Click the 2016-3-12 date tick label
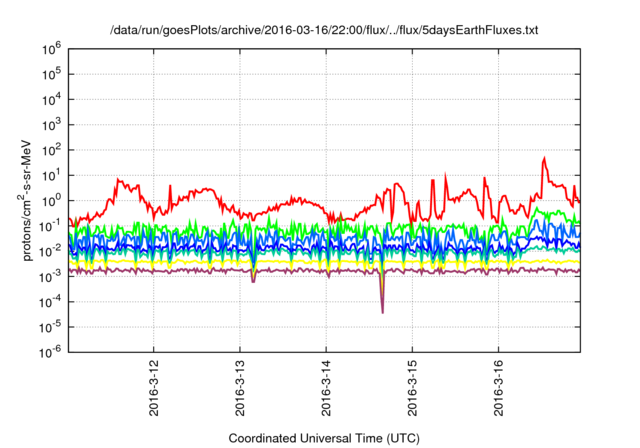This screenshot has width=640, height=448. [x=154, y=388]
